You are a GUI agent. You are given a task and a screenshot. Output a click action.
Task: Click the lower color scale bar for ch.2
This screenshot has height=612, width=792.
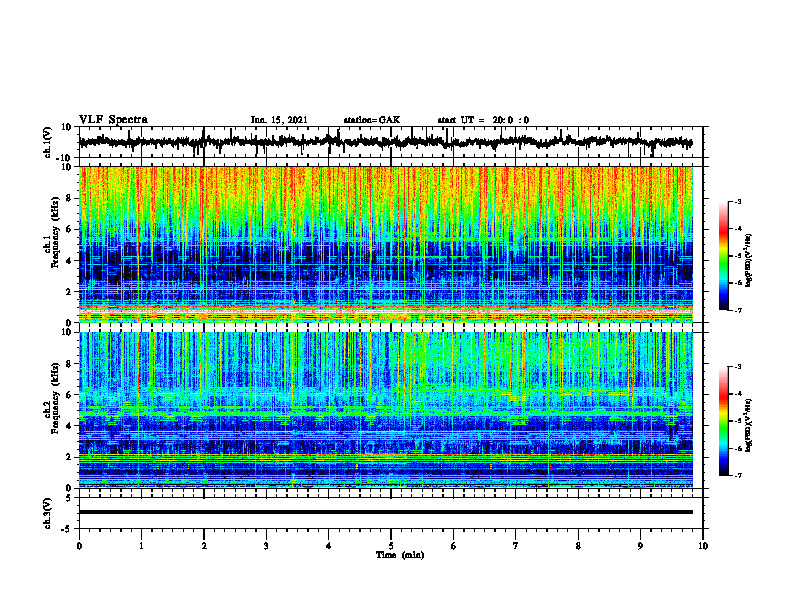click(x=724, y=421)
